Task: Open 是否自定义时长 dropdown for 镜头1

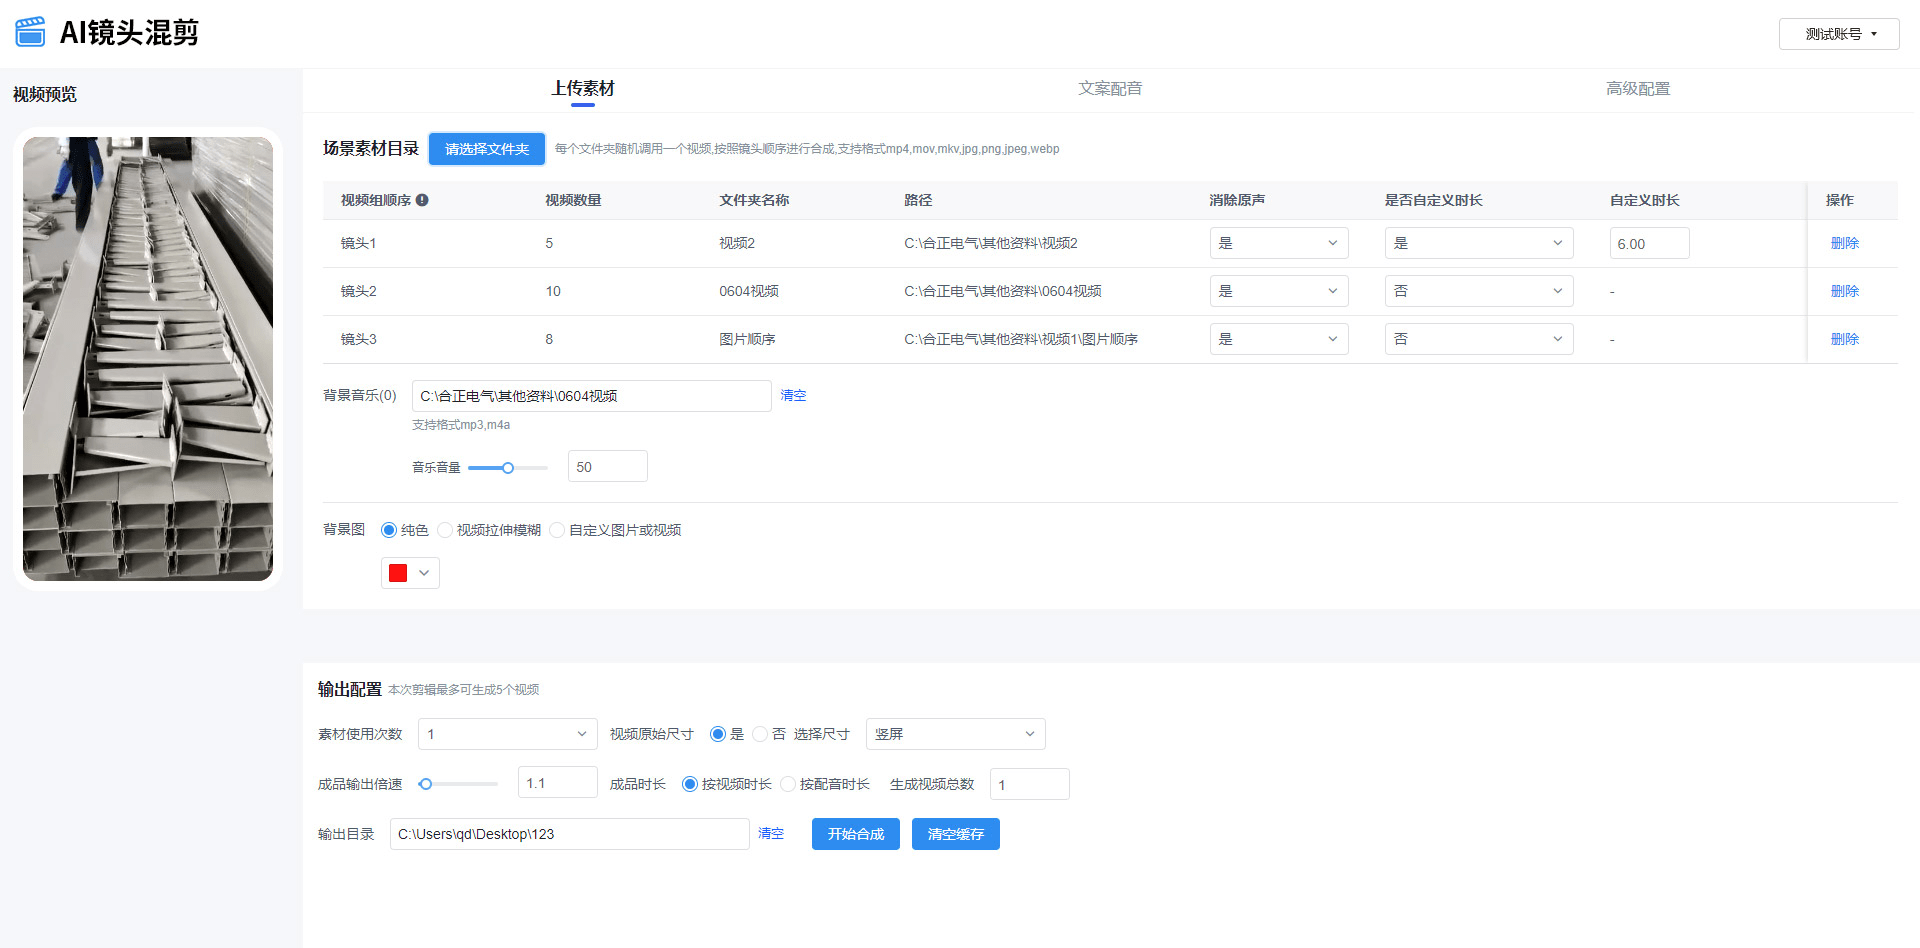Action: coord(1479,243)
